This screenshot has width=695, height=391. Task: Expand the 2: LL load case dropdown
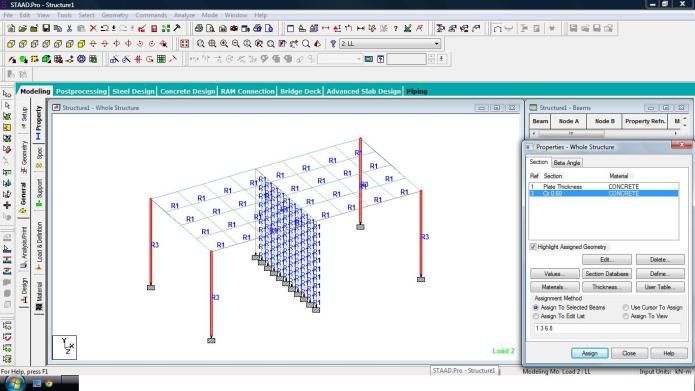(437, 43)
